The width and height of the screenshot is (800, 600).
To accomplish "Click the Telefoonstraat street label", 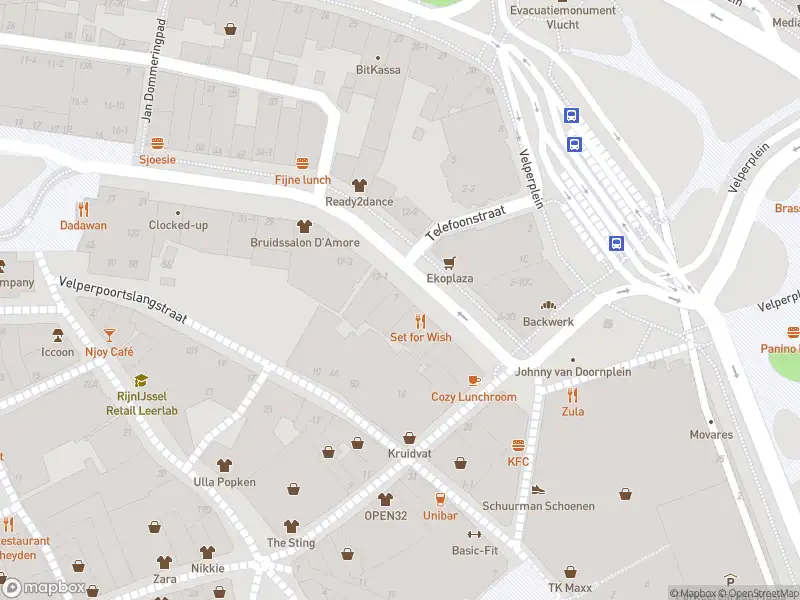I will tap(466, 222).
